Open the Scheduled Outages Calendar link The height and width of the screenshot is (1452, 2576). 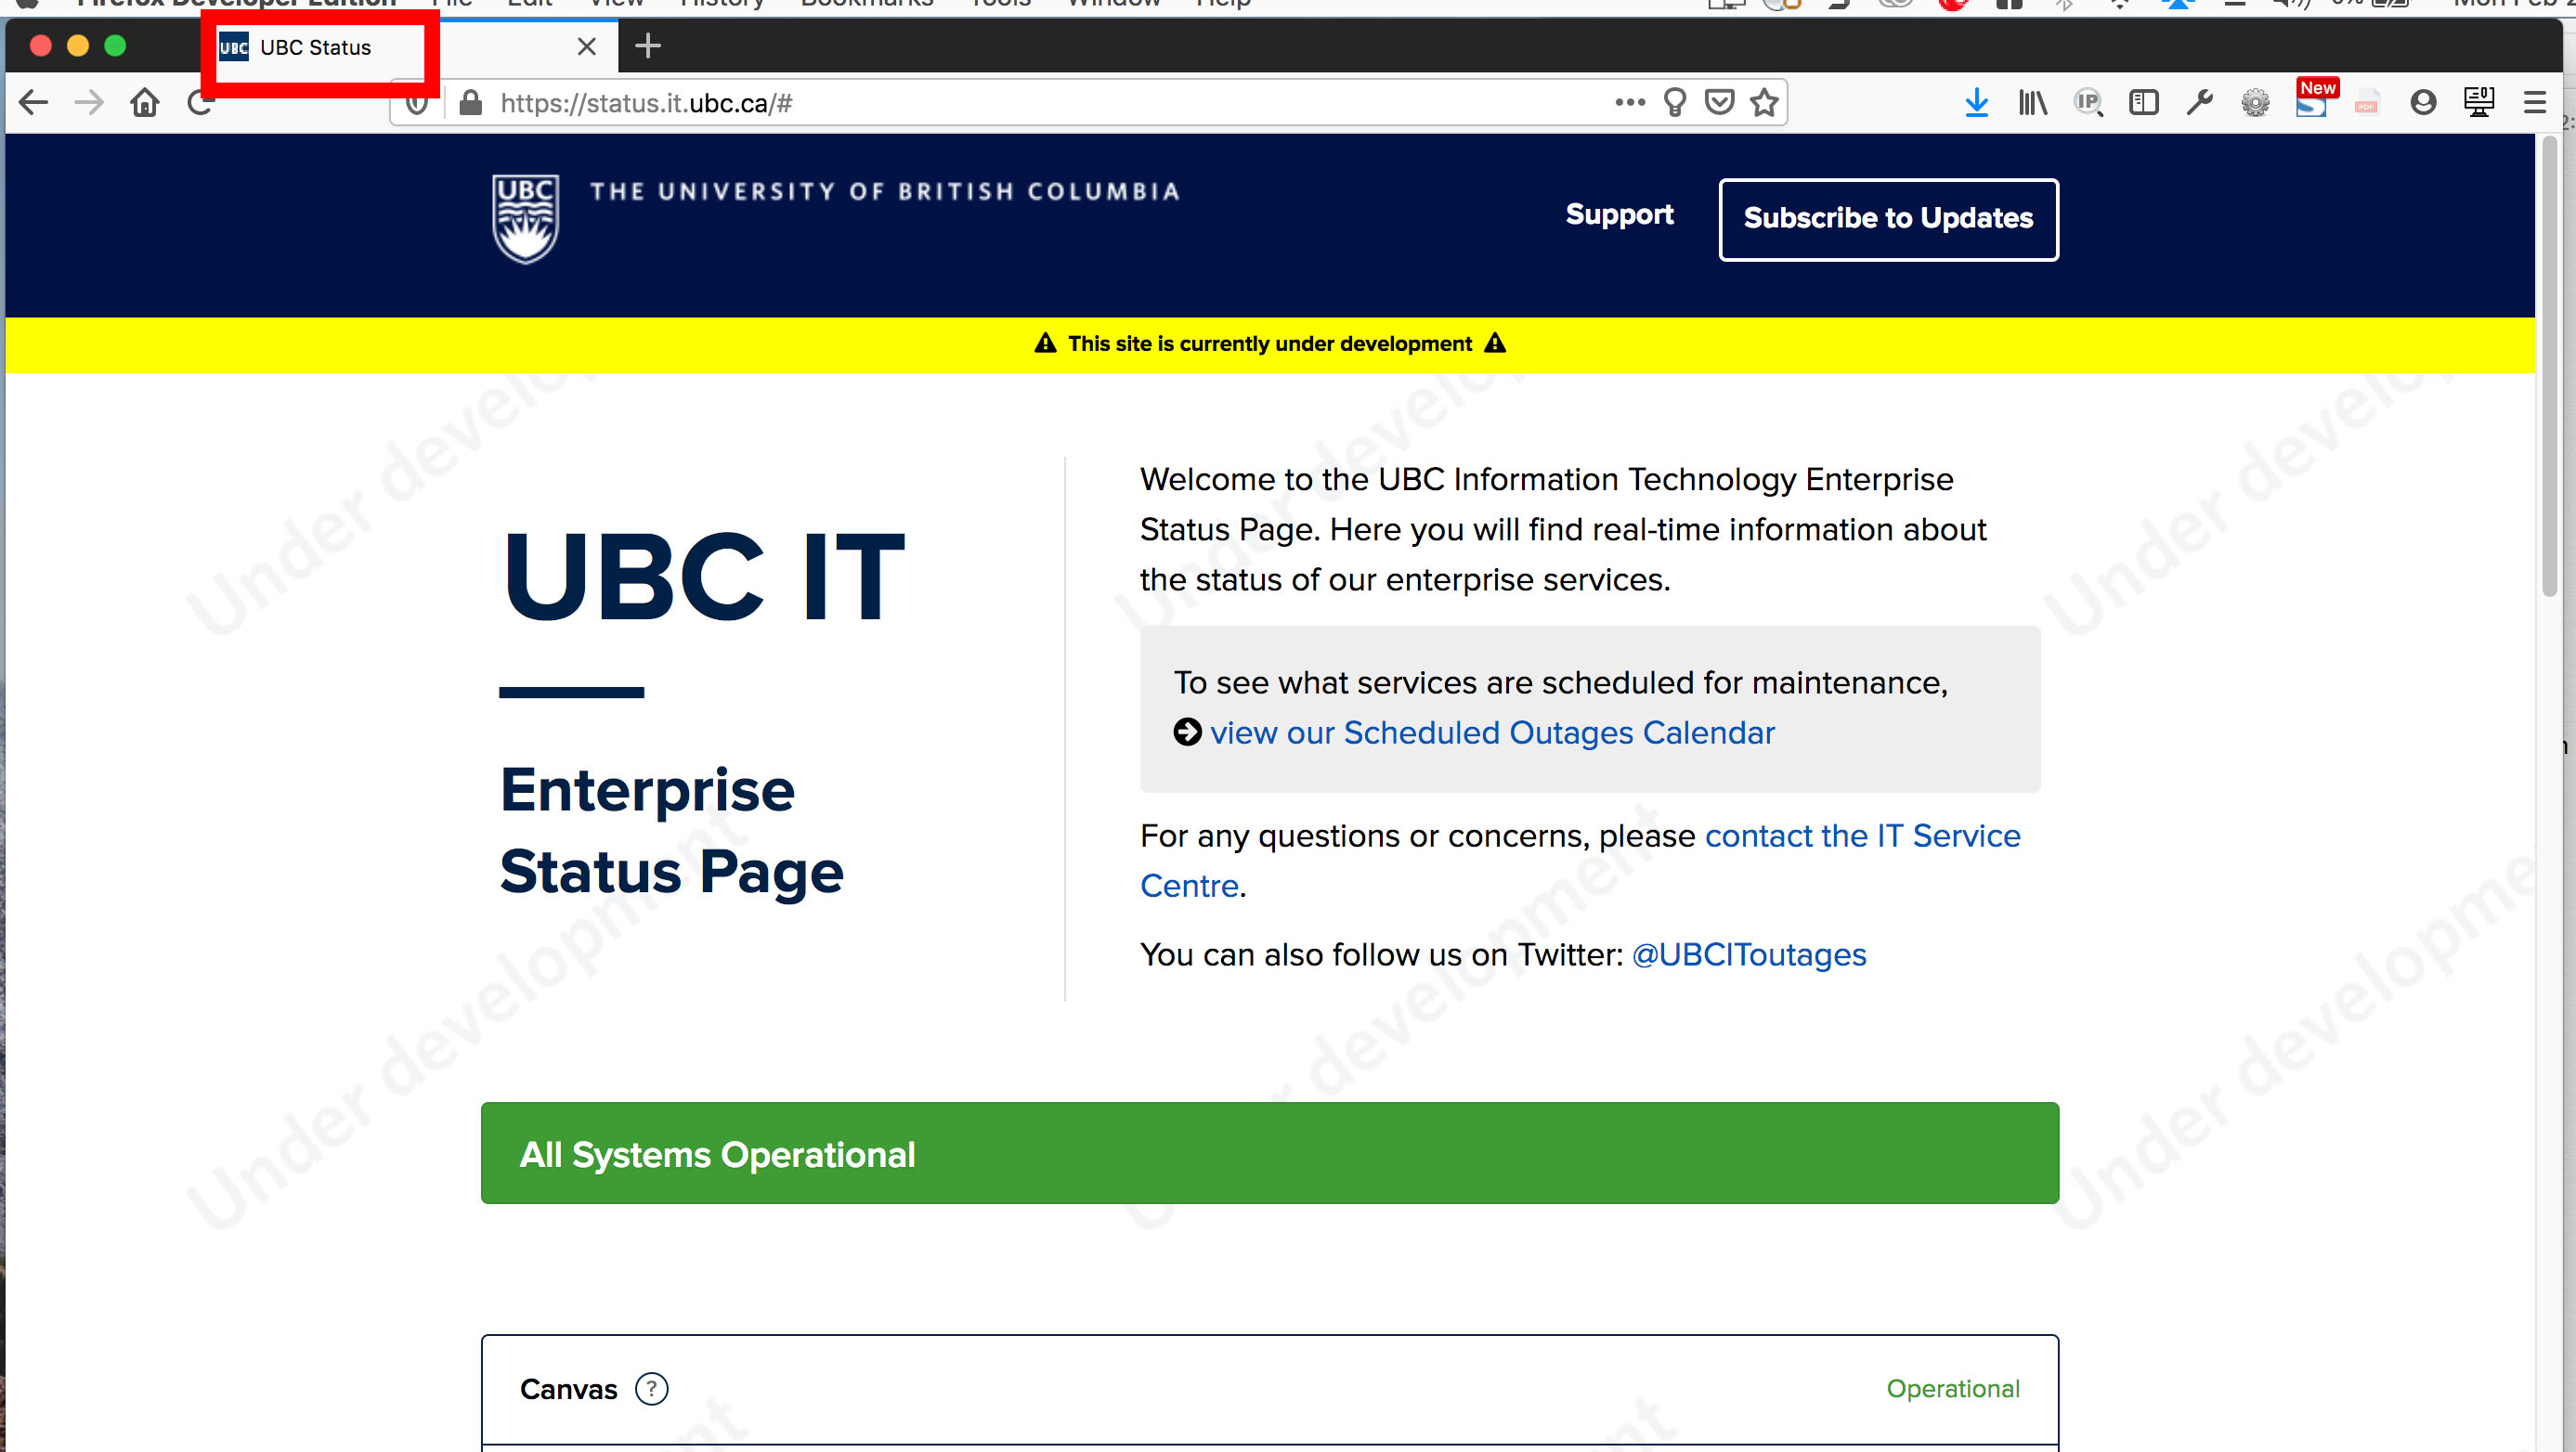(x=1492, y=733)
